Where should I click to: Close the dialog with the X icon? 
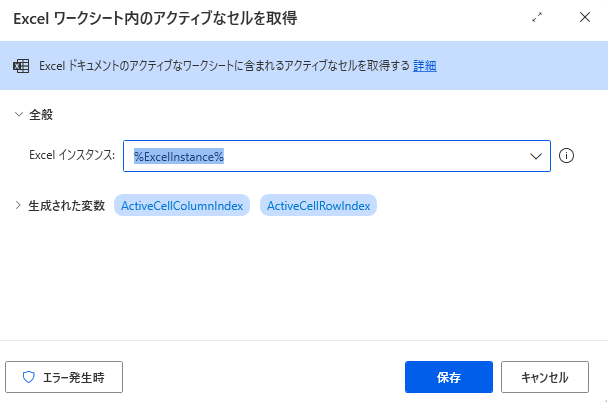pyautogui.click(x=584, y=18)
